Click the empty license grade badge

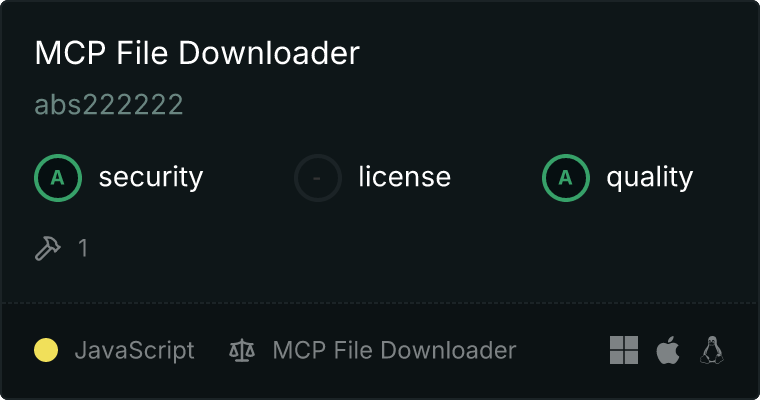(318, 178)
